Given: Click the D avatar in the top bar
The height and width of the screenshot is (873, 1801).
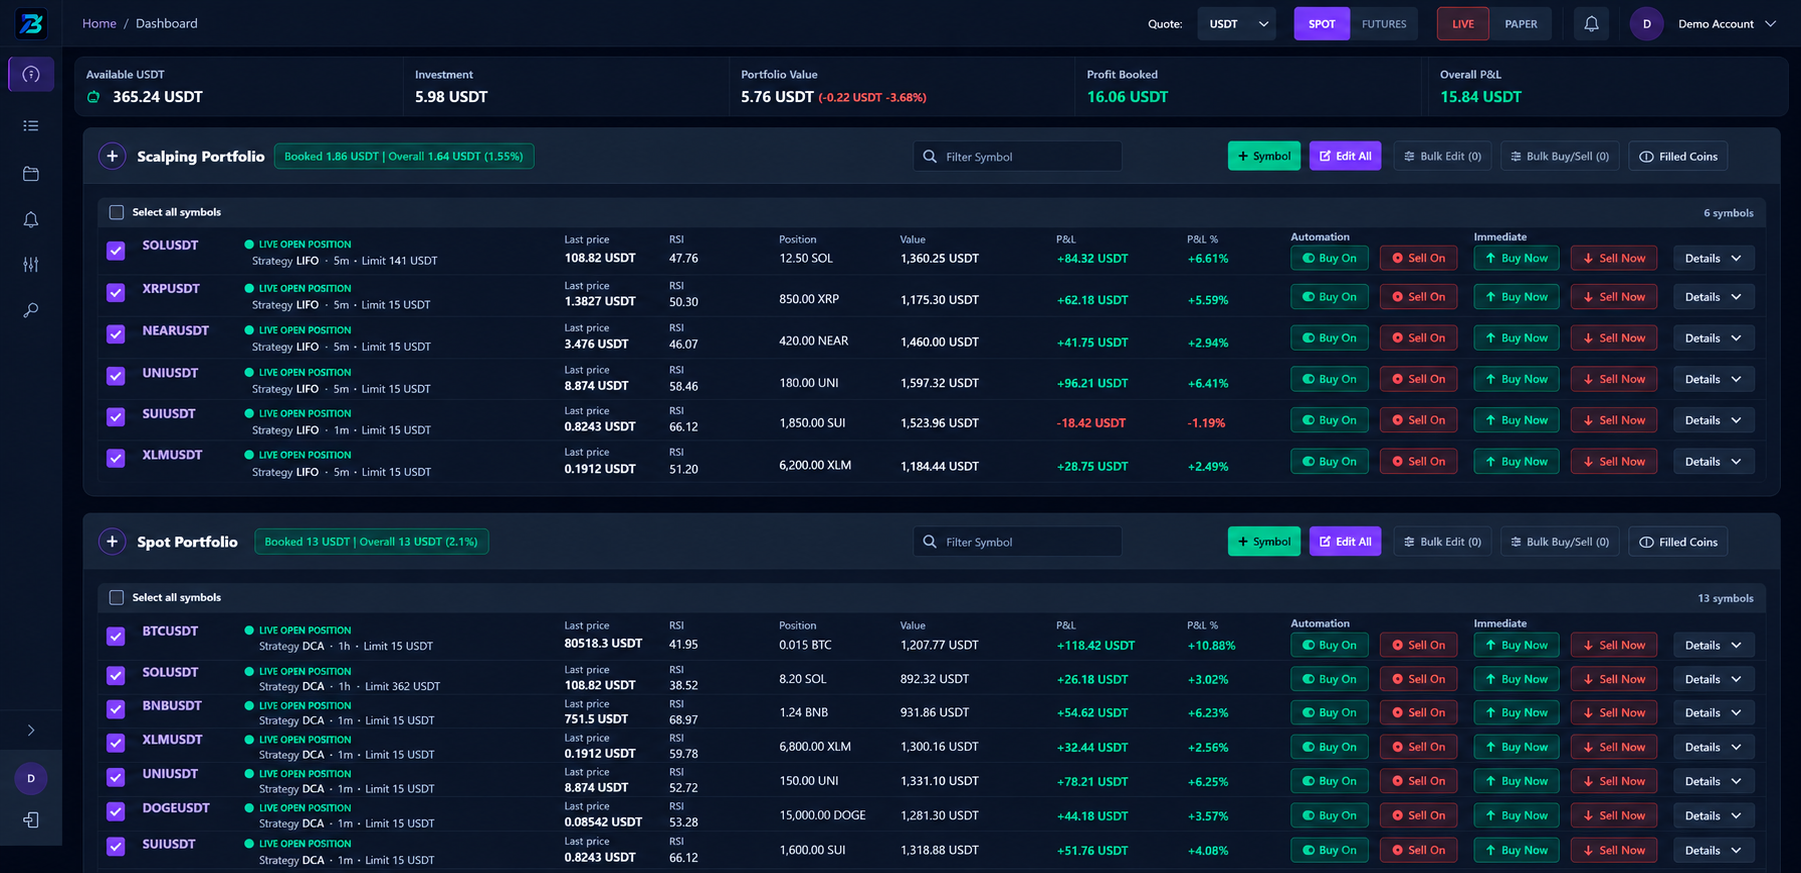Looking at the screenshot, I should point(1646,24).
